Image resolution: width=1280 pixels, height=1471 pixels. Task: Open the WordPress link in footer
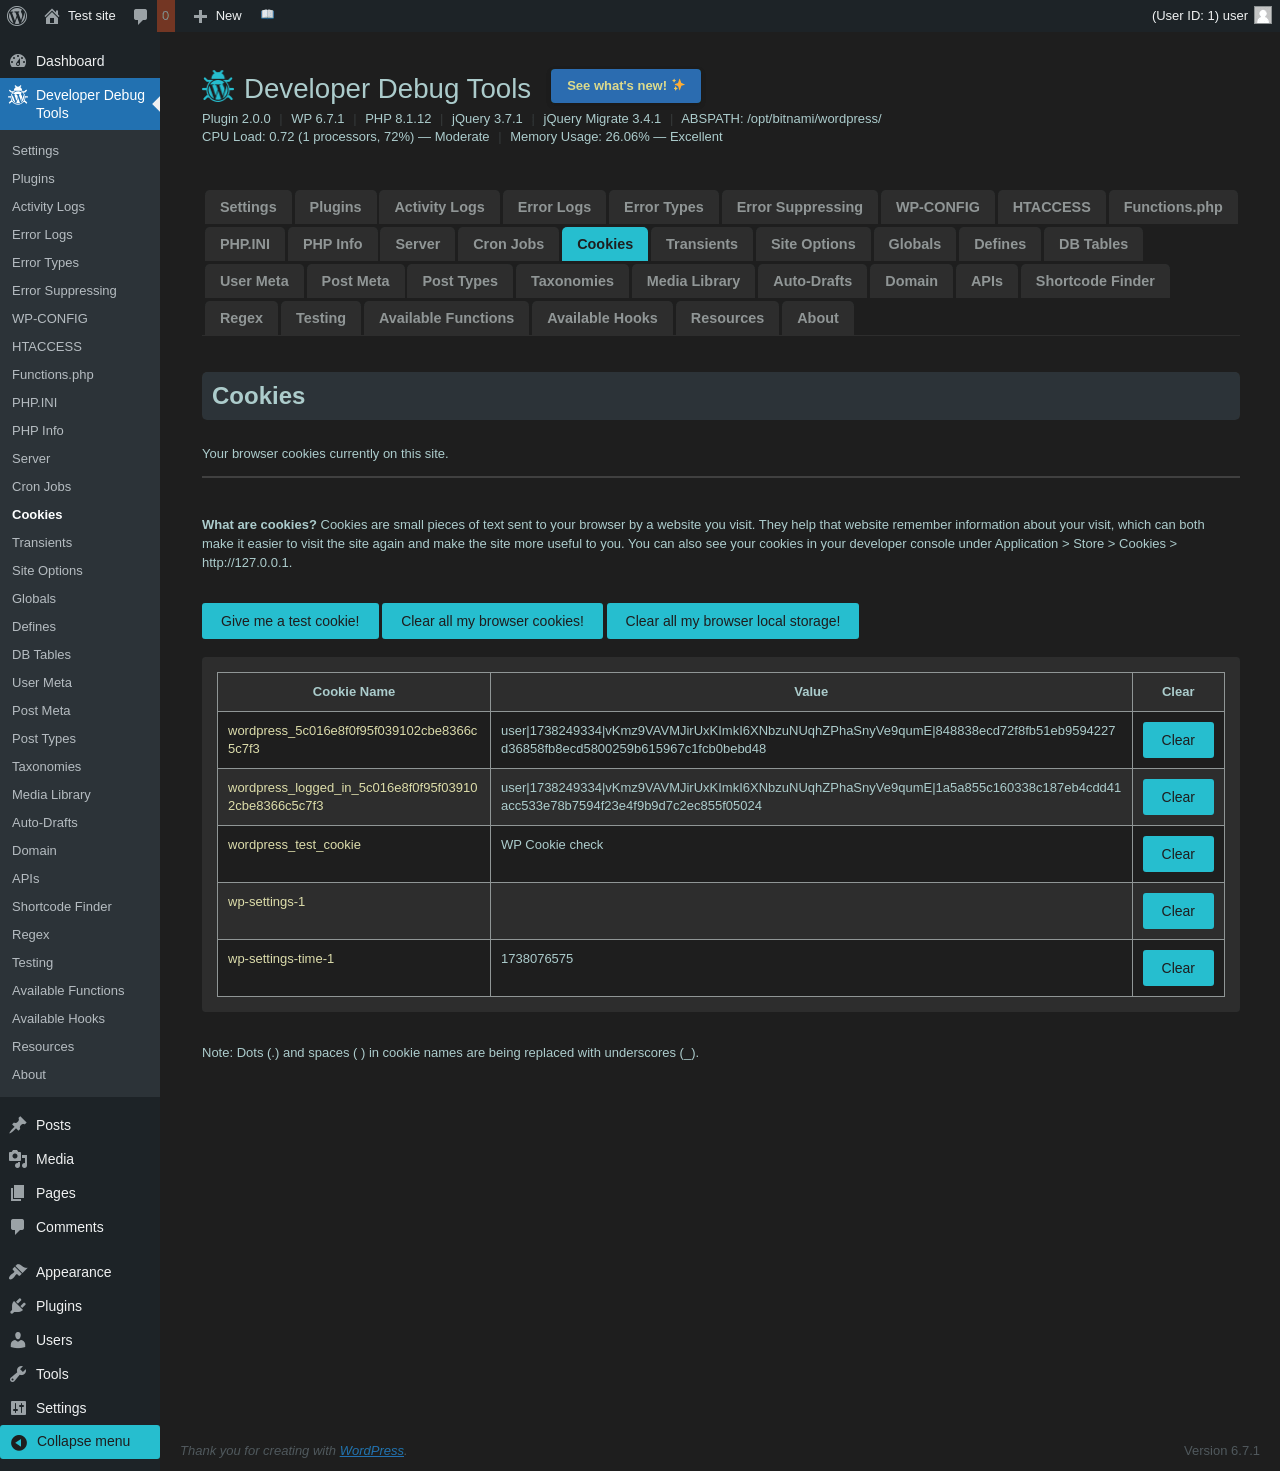point(371,1450)
